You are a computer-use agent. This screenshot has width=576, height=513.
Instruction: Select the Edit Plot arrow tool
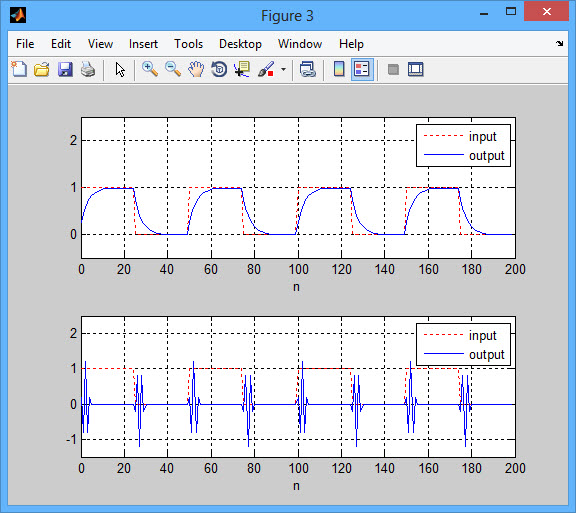click(x=120, y=69)
